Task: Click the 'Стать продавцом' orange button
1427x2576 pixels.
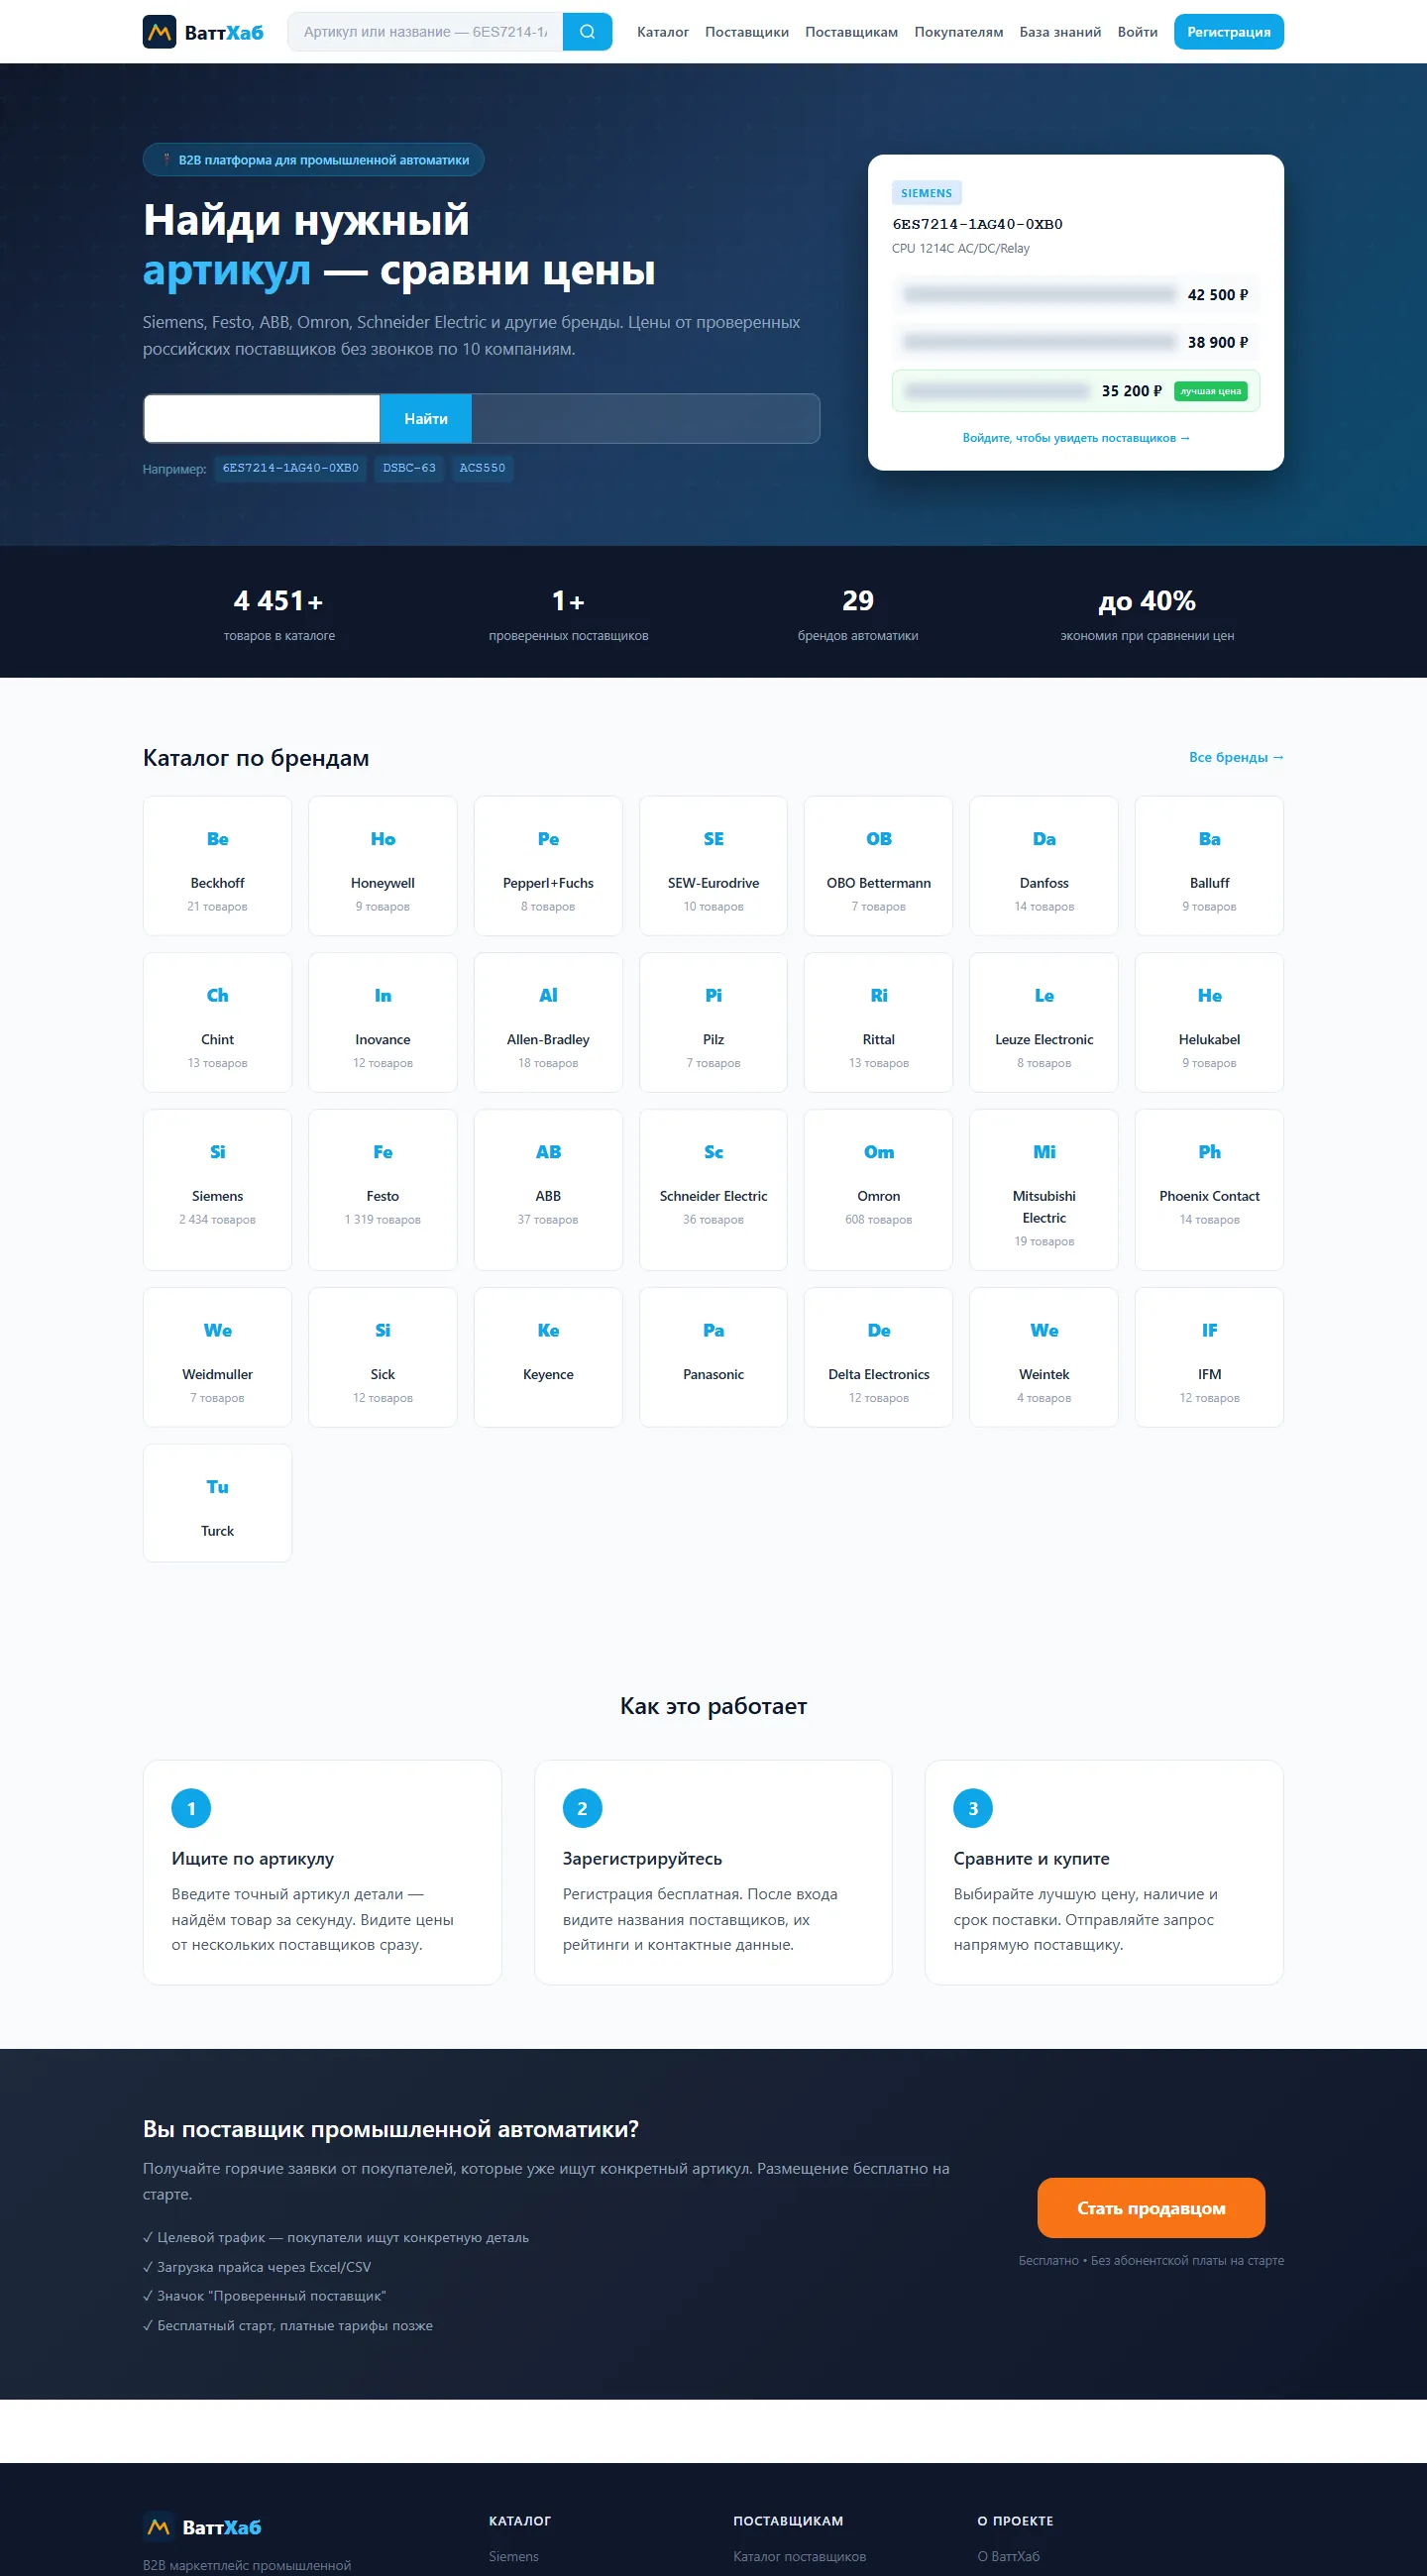Action: (x=1151, y=2208)
